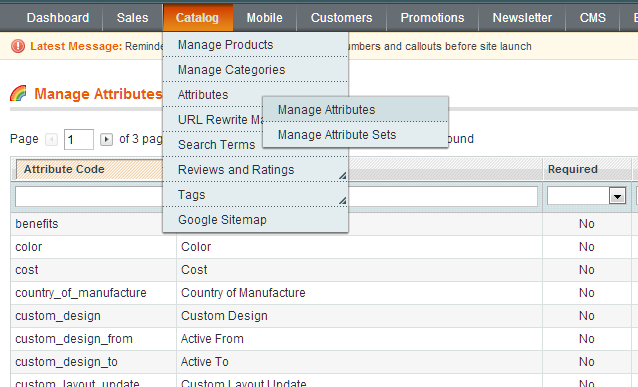Screen dimensions: 638x387
Task: Click the Color label cell
Action: 196,247
